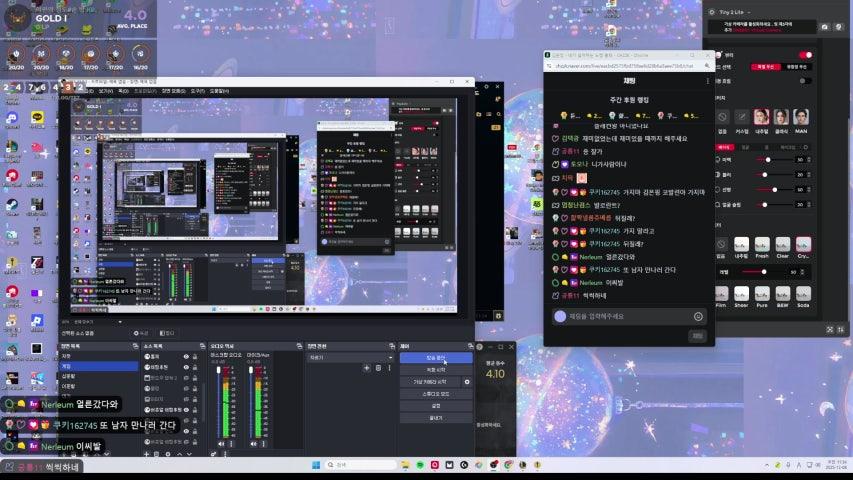
Task: Enable 스튜디오 모드 in OBS controls
Action: pos(436,393)
